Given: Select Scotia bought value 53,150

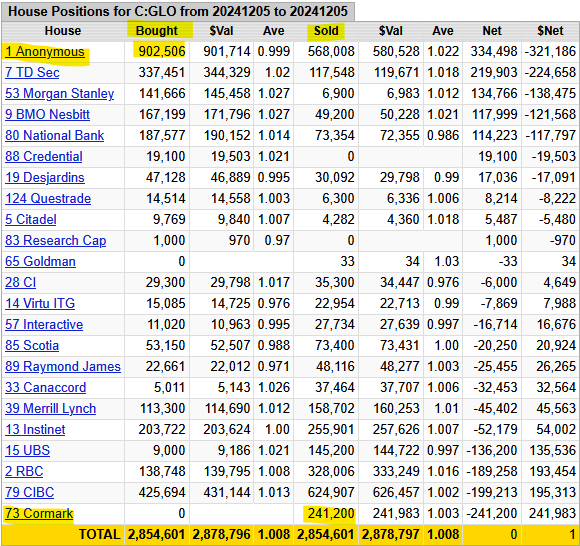Looking at the screenshot, I should tap(165, 346).
